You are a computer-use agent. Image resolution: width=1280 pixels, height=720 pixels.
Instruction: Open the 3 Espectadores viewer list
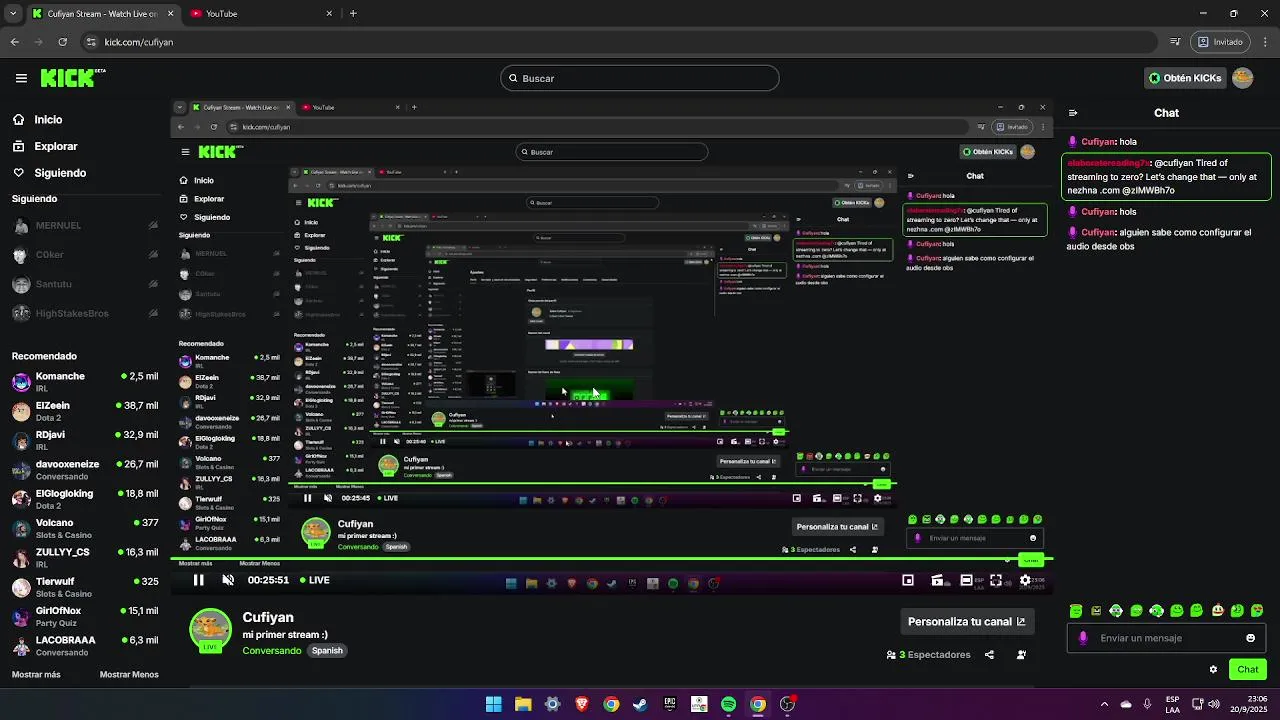point(928,655)
